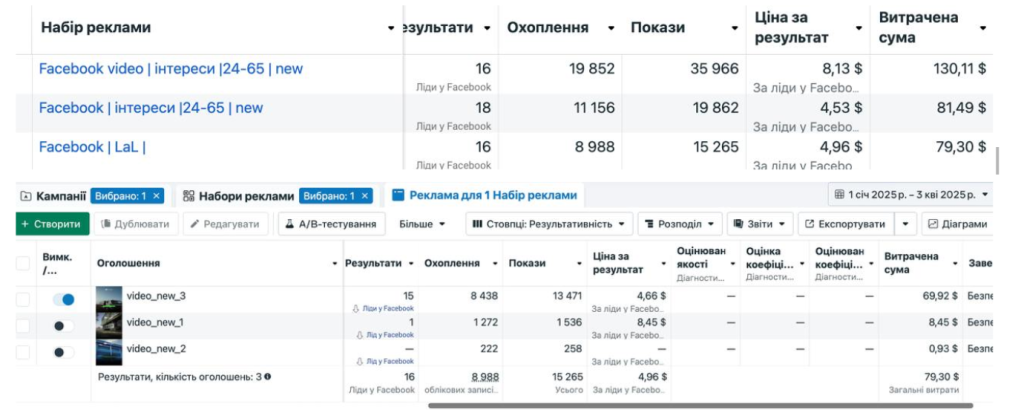Click the Дублювати button

[x=136, y=224]
